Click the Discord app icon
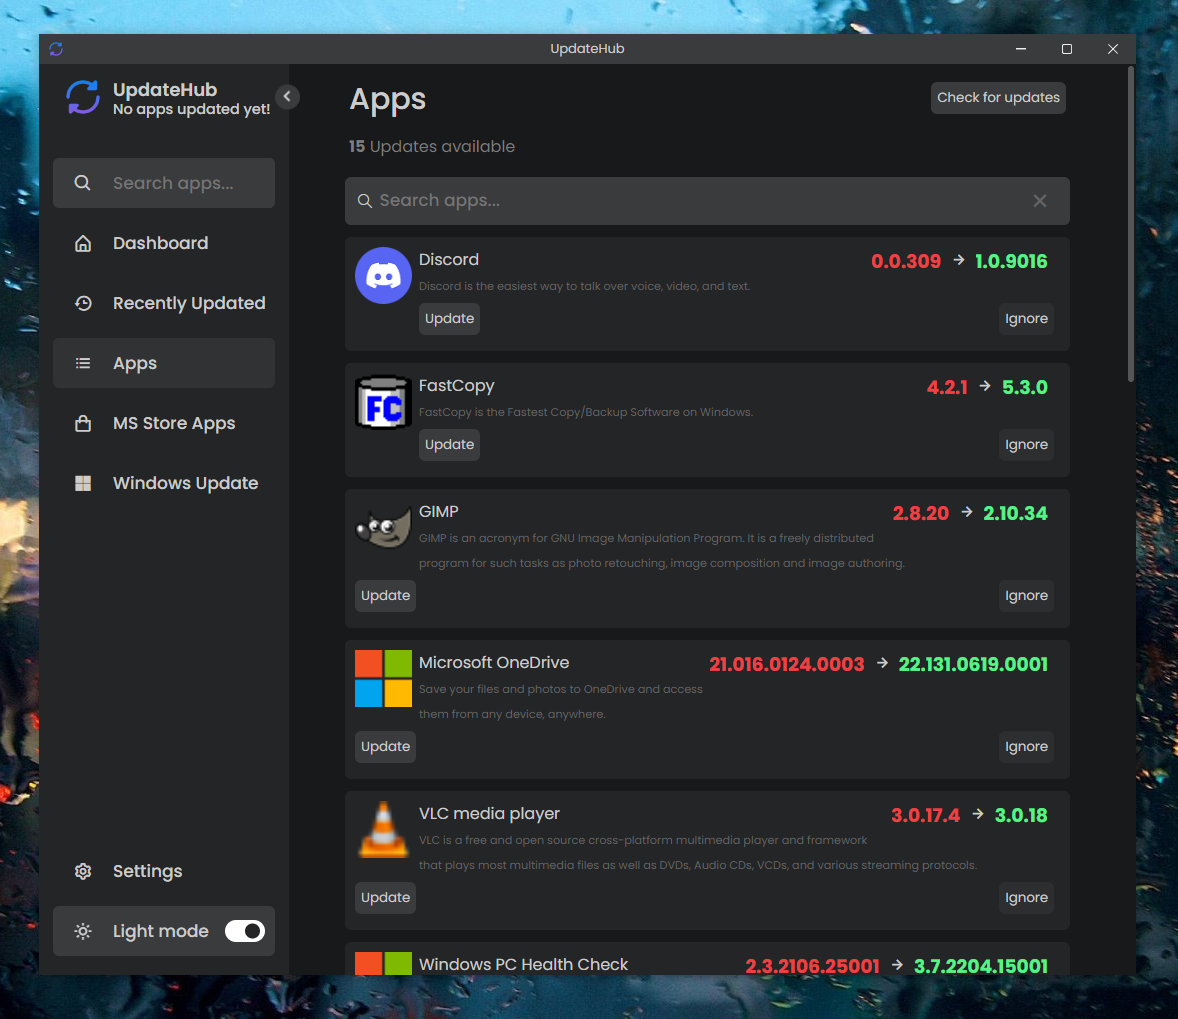This screenshot has height=1019, width=1178. point(383,275)
